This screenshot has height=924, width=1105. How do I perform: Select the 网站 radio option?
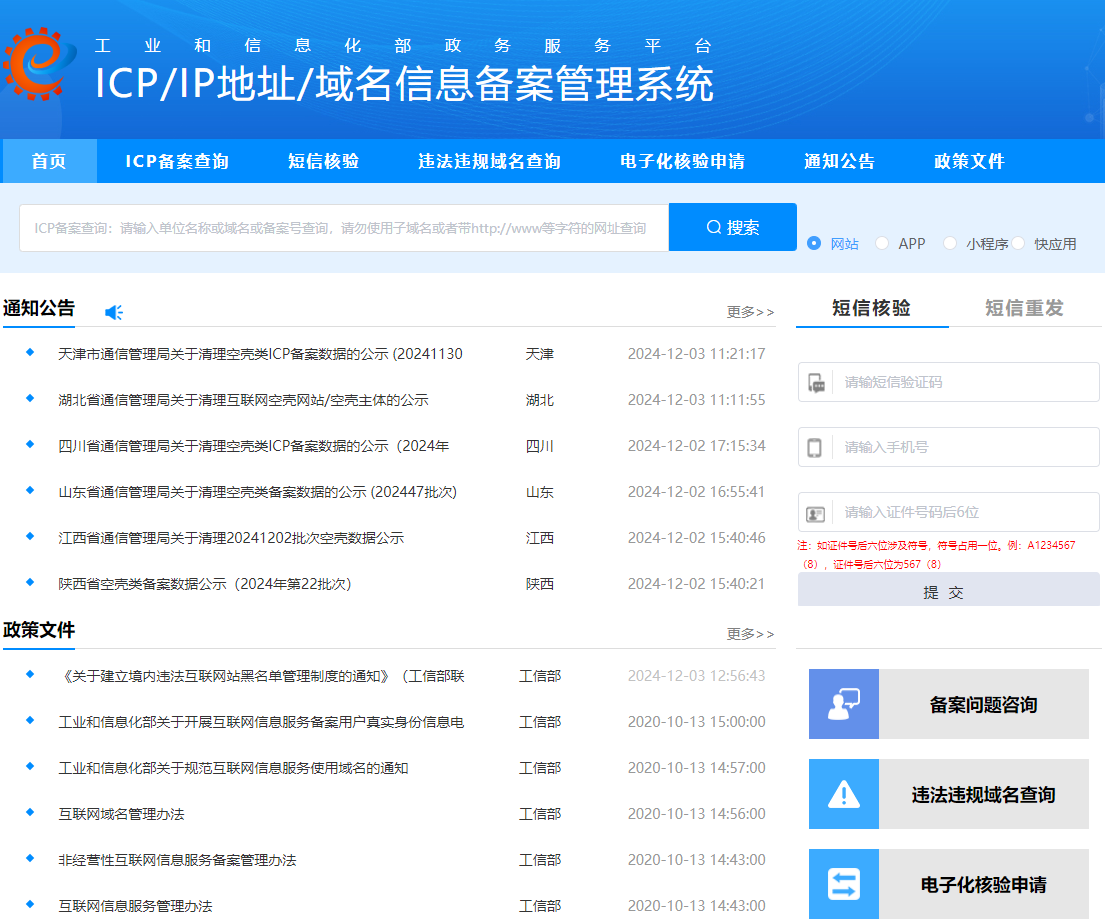pyautogui.click(x=814, y=243)
